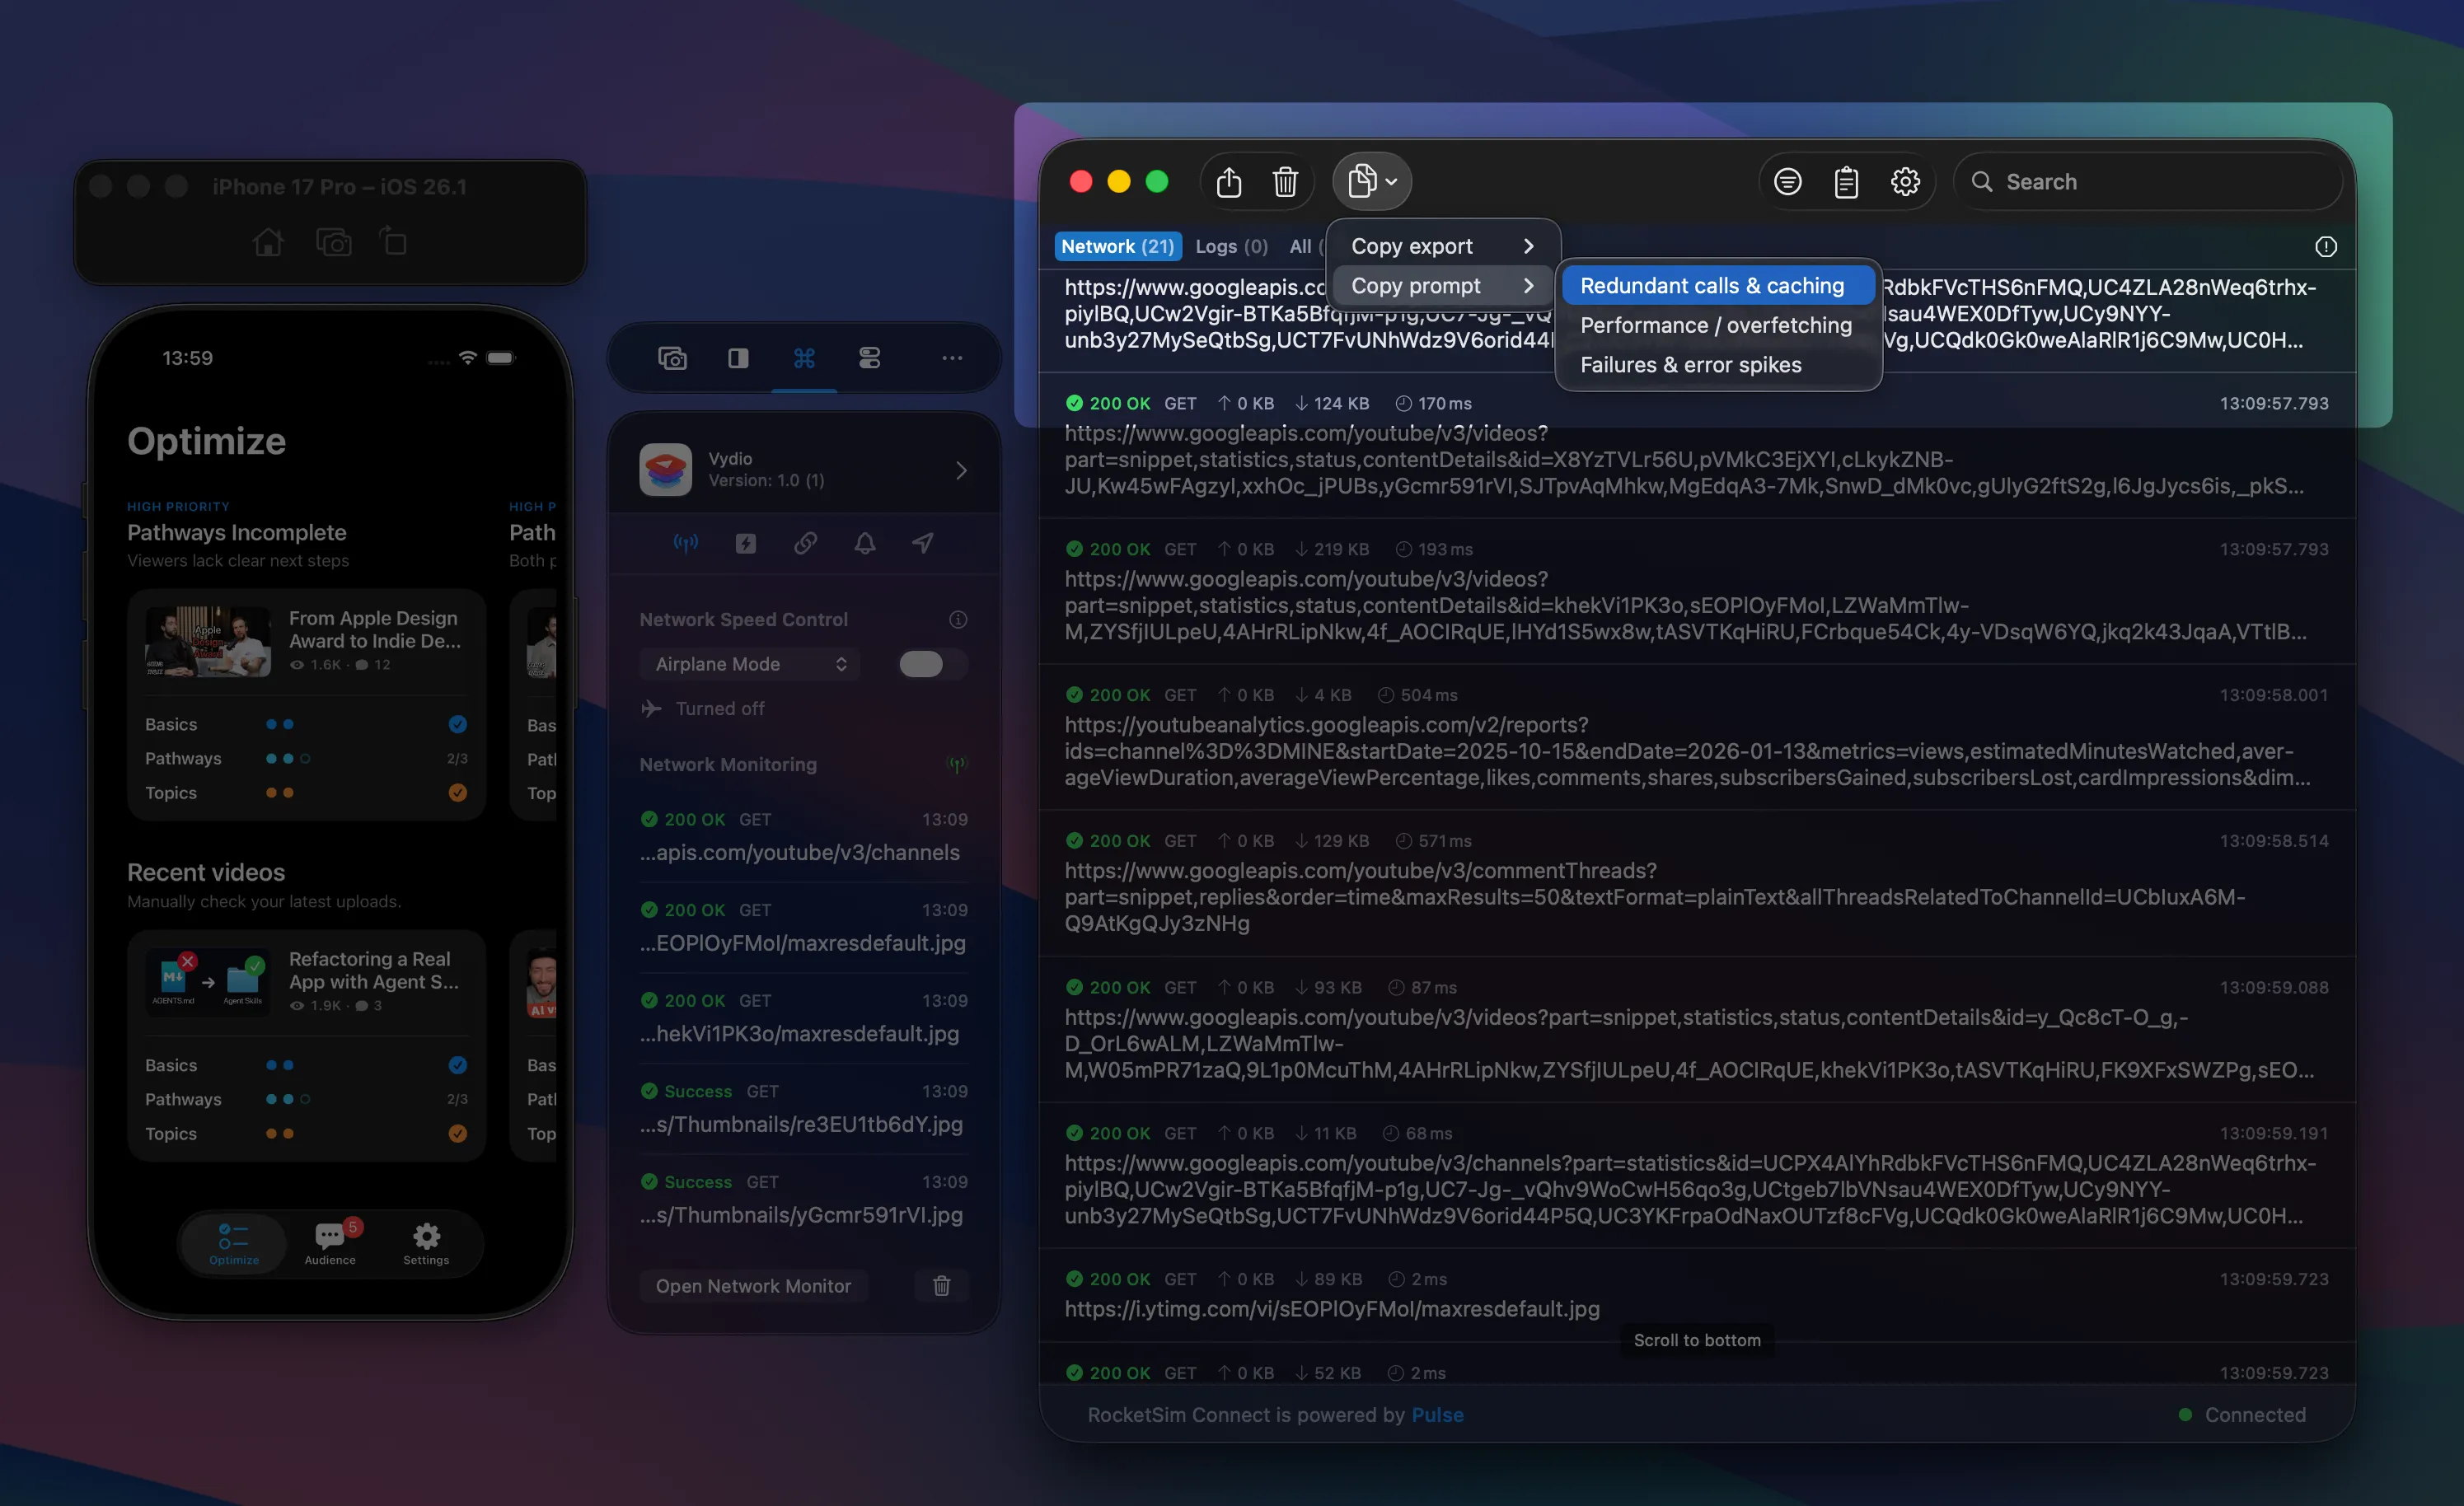Select the EOPlOyFMoI/maxresdefault.jpg request in sidebar

pyautogui.click(x=804, y=928)
